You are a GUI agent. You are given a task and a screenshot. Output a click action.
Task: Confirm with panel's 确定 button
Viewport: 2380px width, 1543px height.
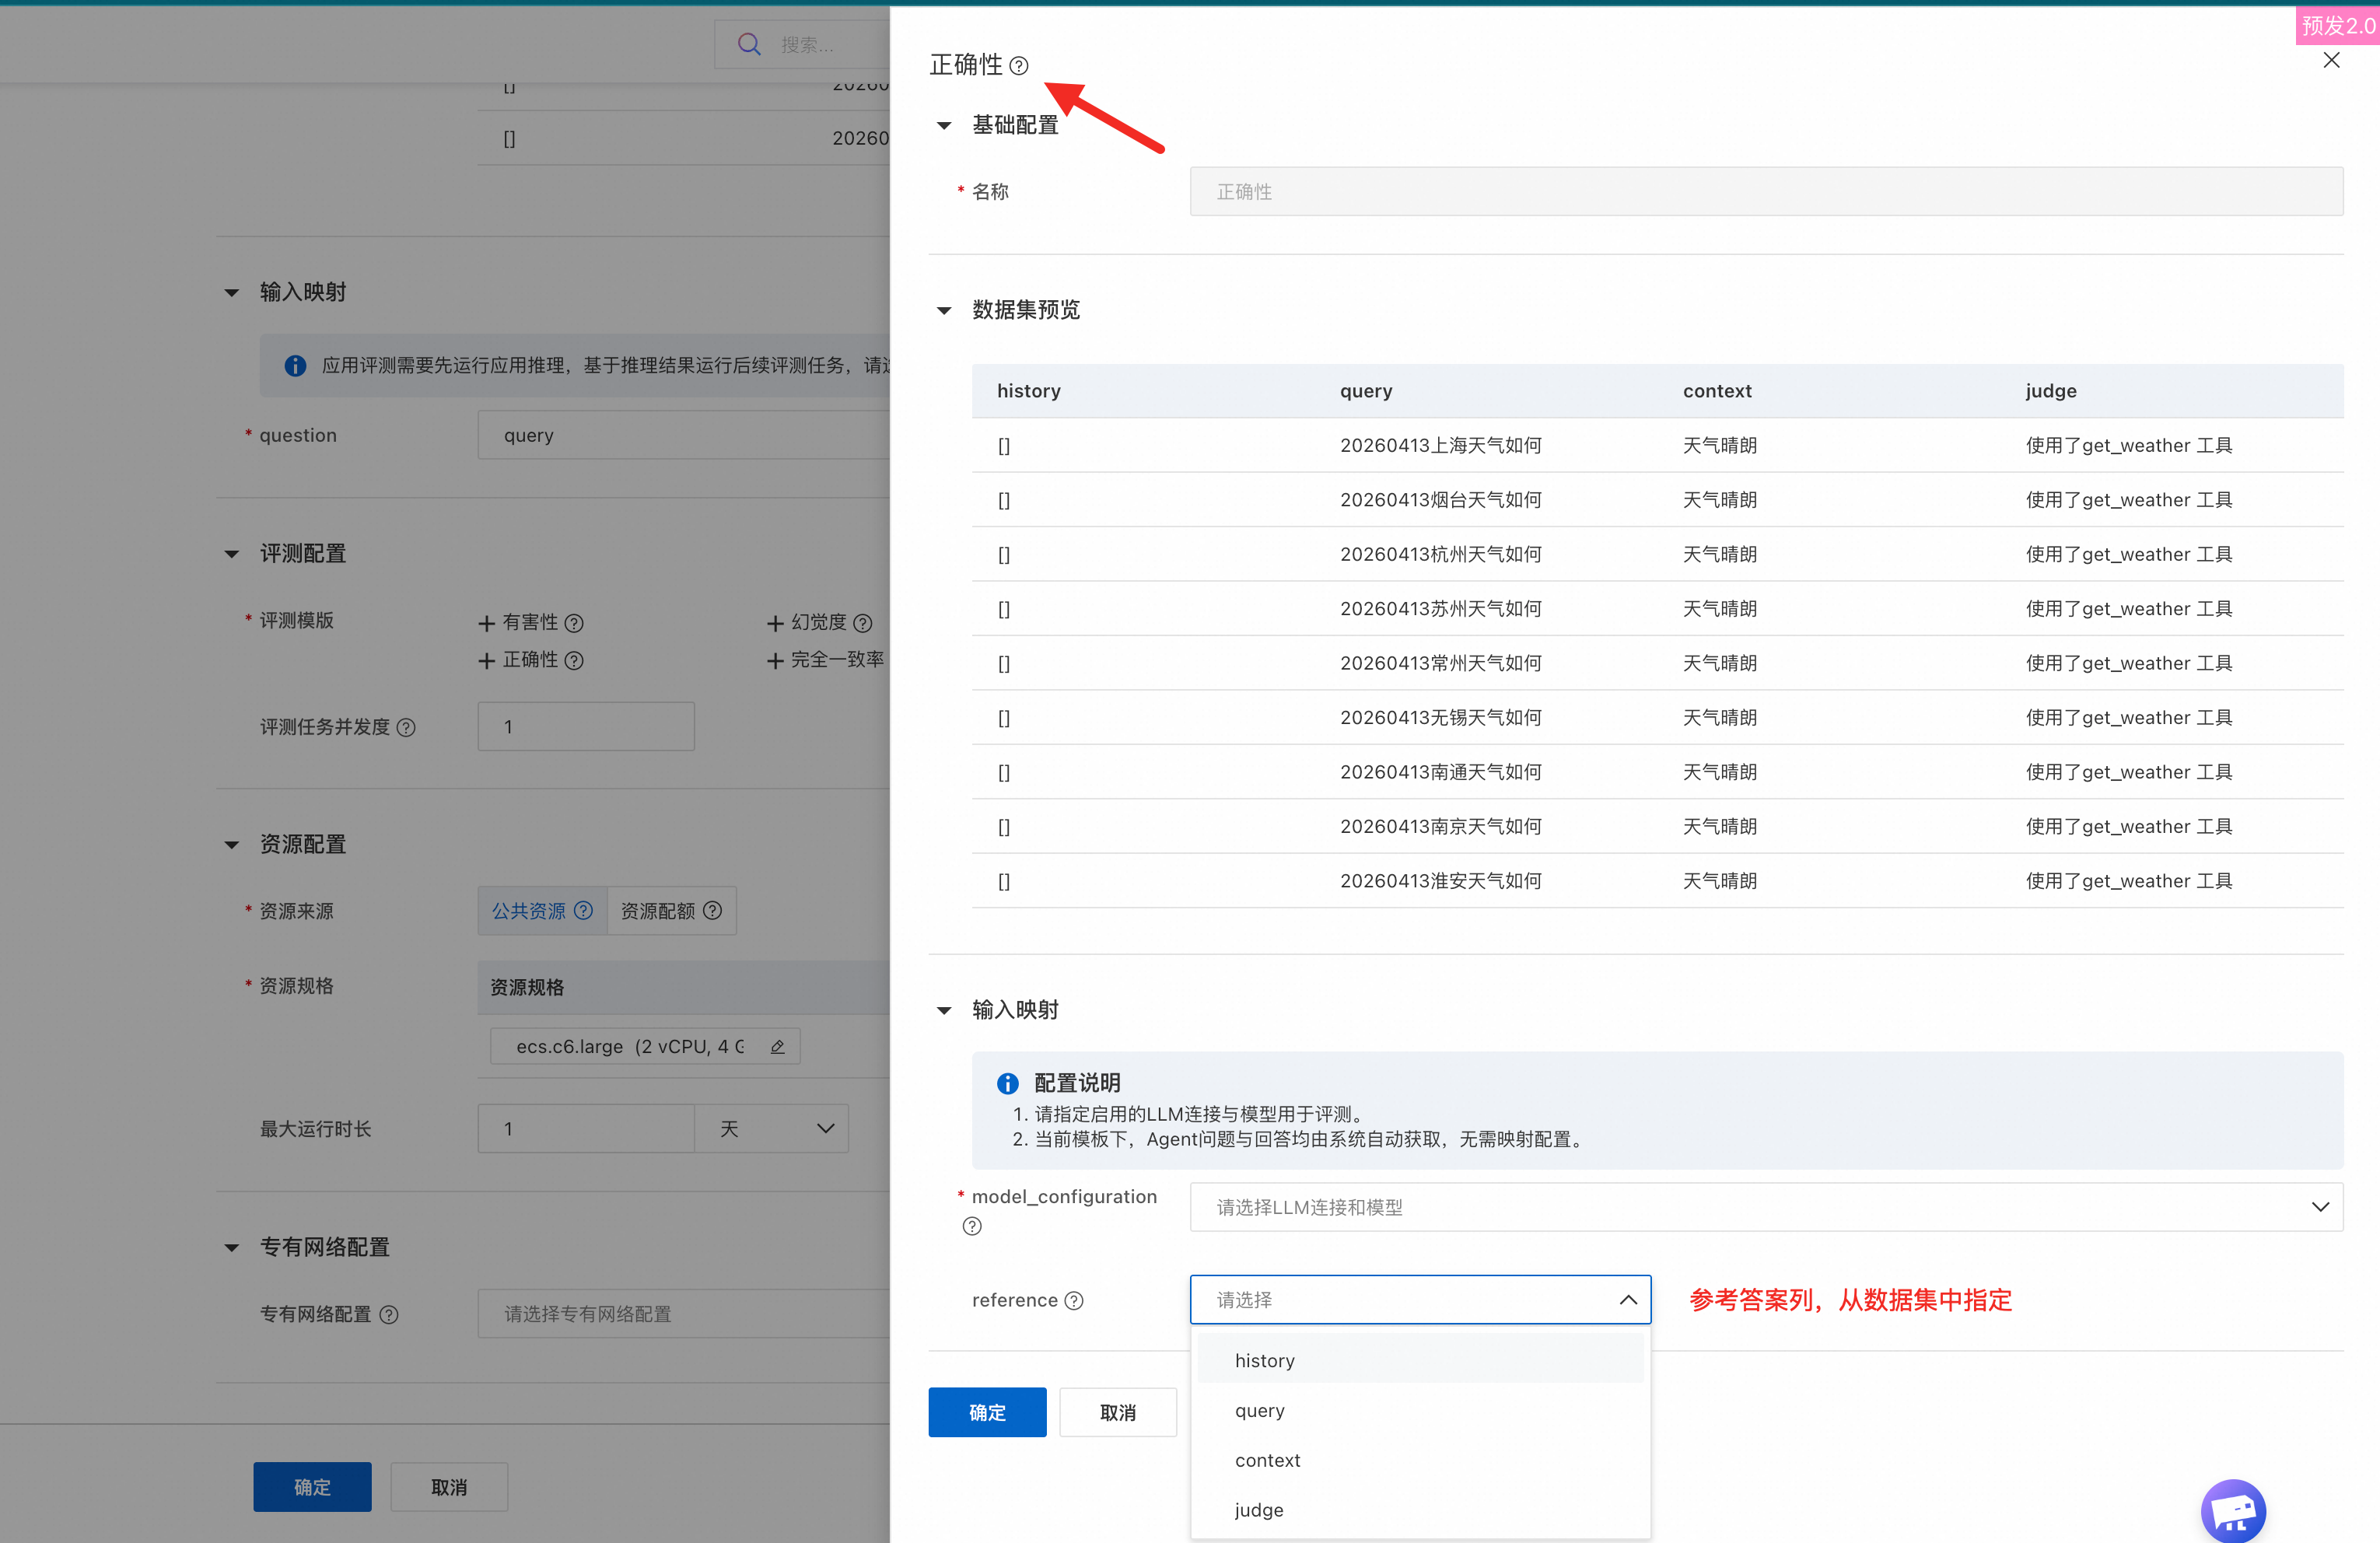point(987,1412)
